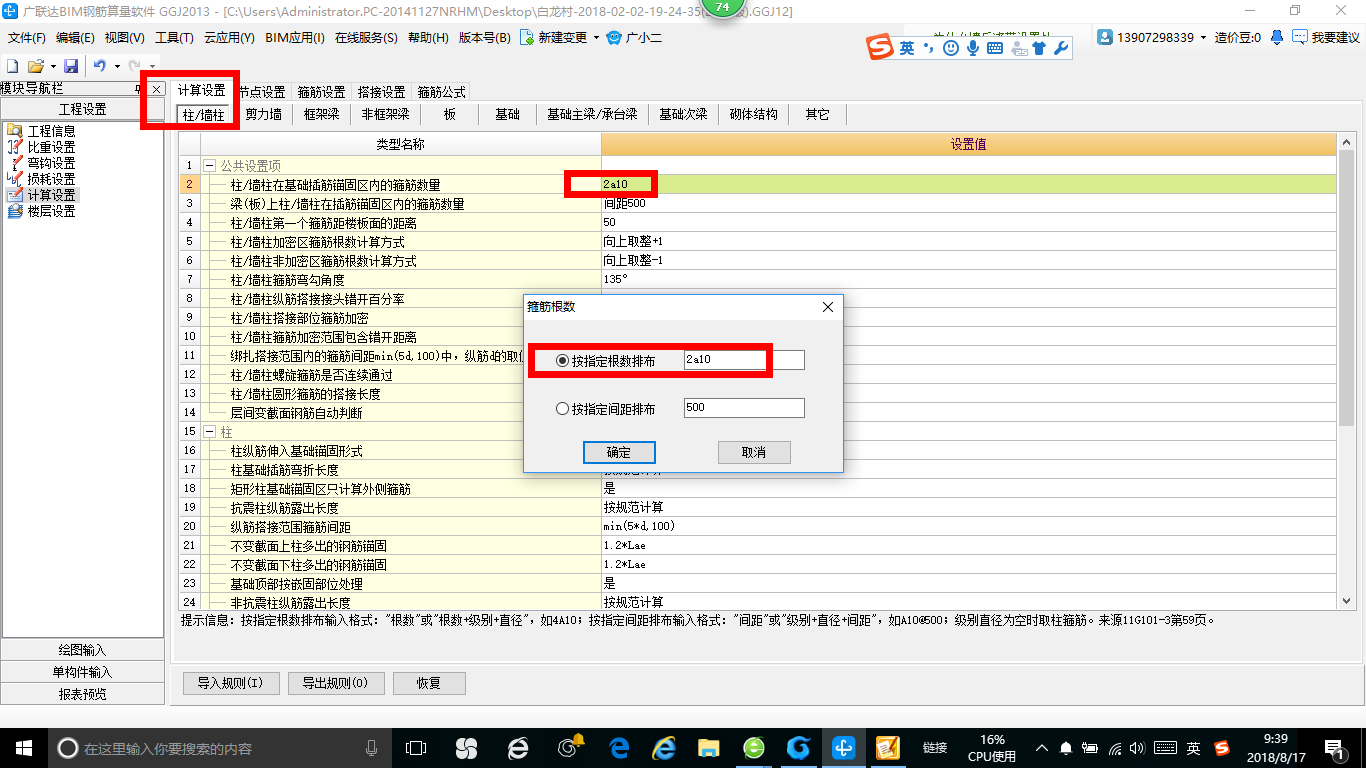
Task: Click the Save disk toolbar icon
Action: pos(71,65)
